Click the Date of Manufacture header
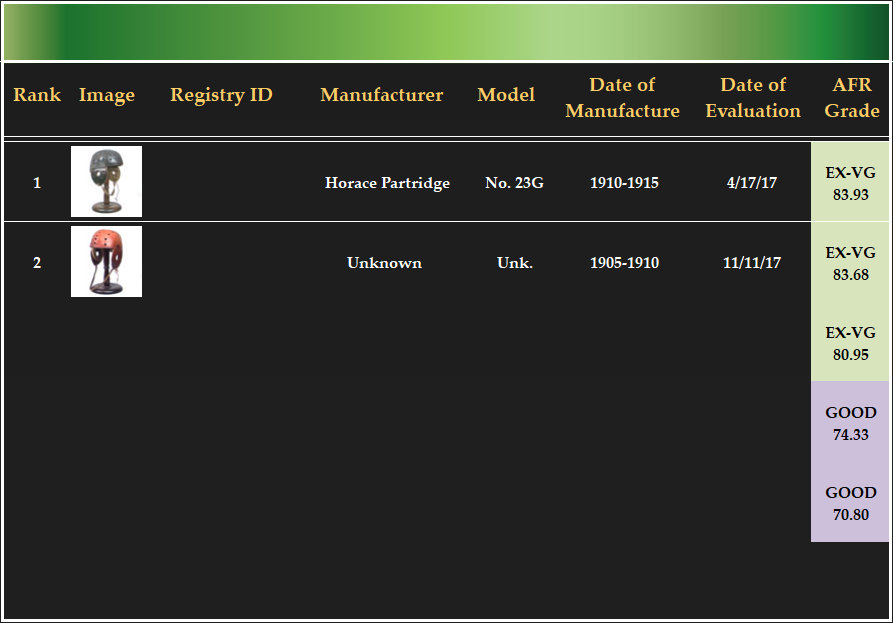Viewport: 893px width, 623px height. tap(622, 98)
